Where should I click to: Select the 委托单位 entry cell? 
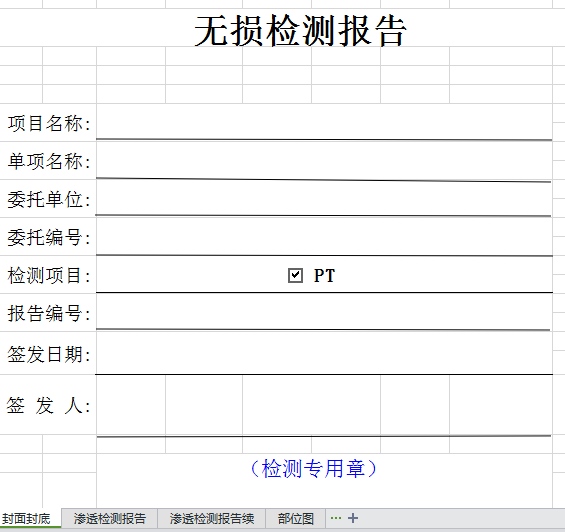(x=324, y=198)
